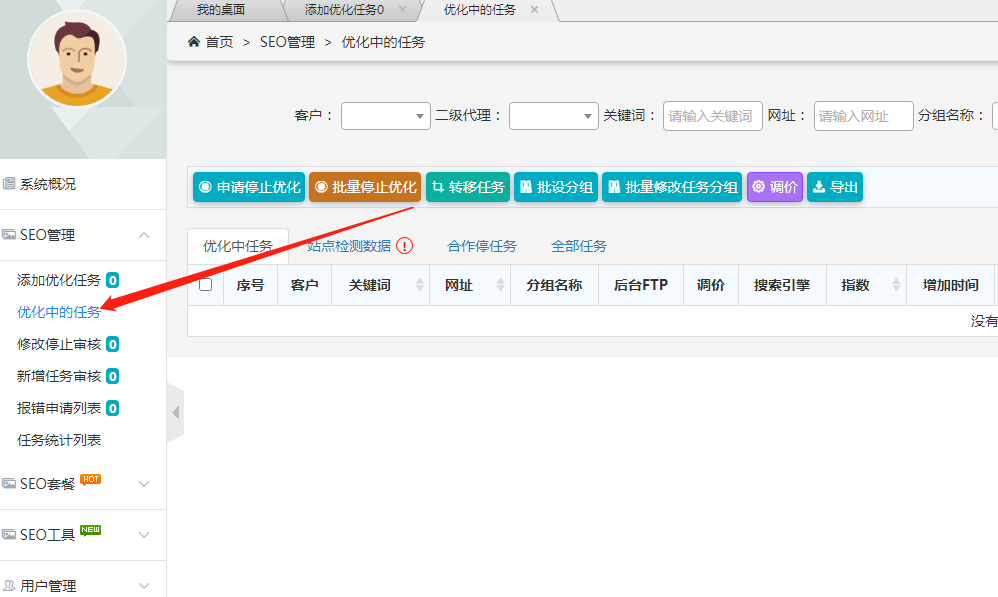Toggle the select-all checkbox in table header
This screenshot has width=998, height=597.
tap(206, 285)
